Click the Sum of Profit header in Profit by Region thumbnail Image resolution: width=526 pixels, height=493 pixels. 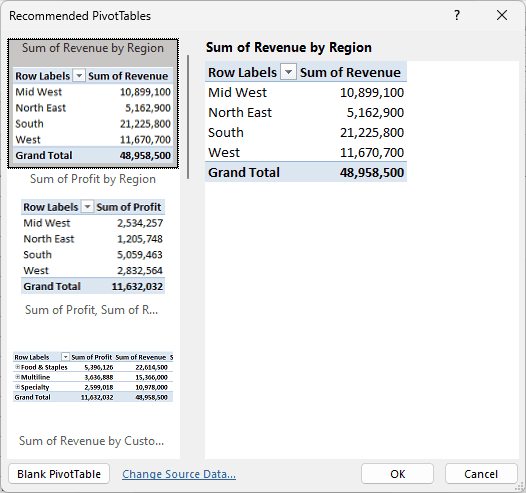[x=129, y=207]
